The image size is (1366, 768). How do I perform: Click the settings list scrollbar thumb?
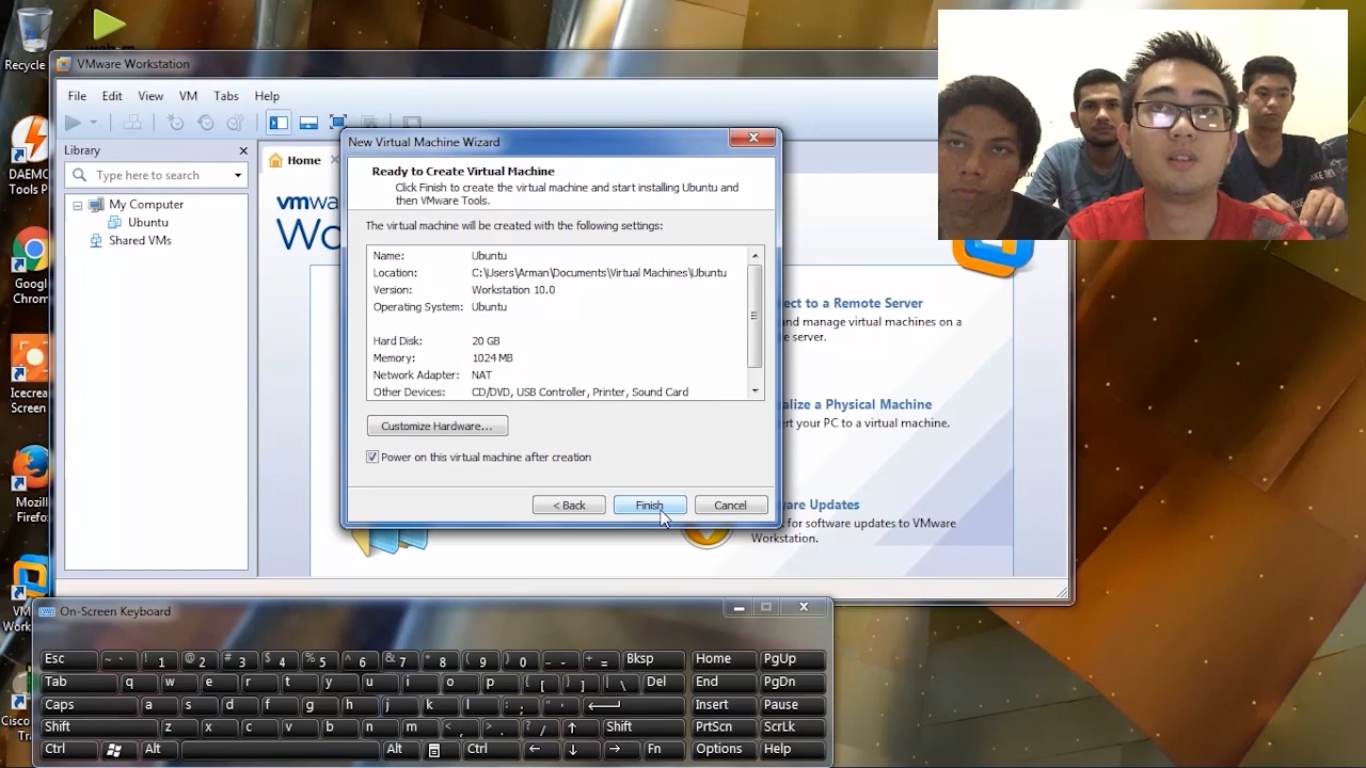[755, 316]
